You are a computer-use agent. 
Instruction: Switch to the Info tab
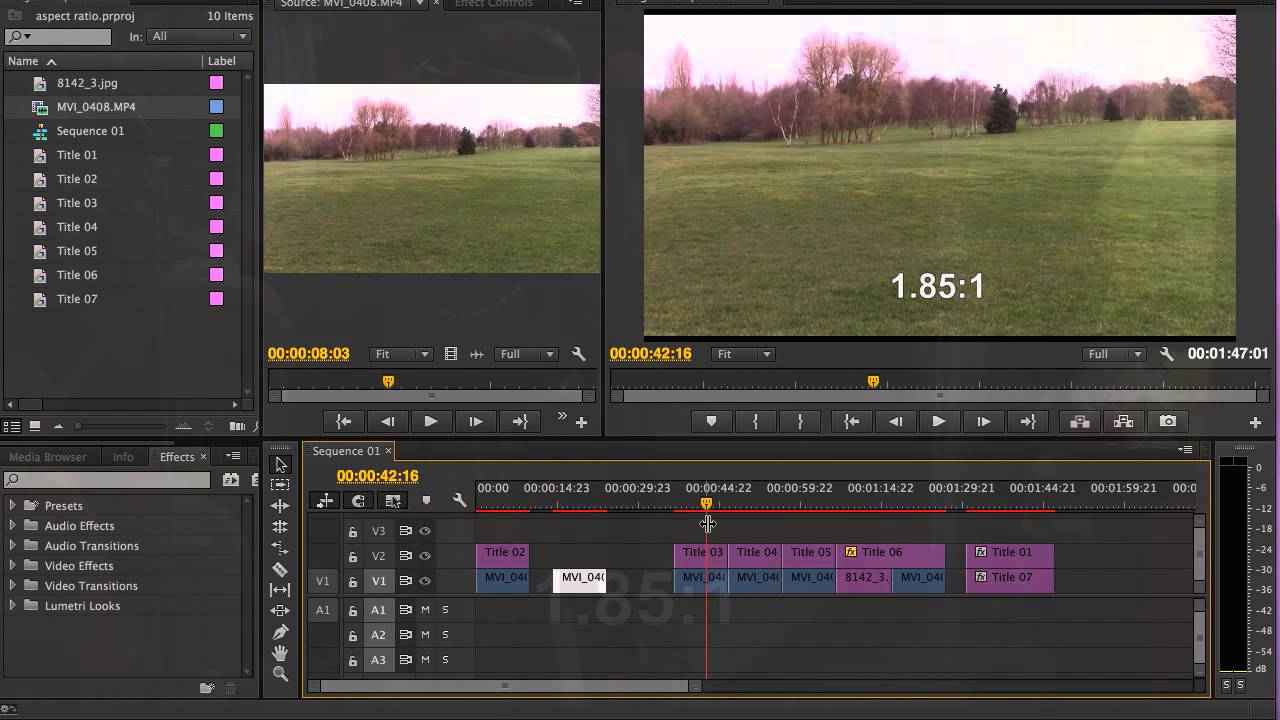[123, 457]
